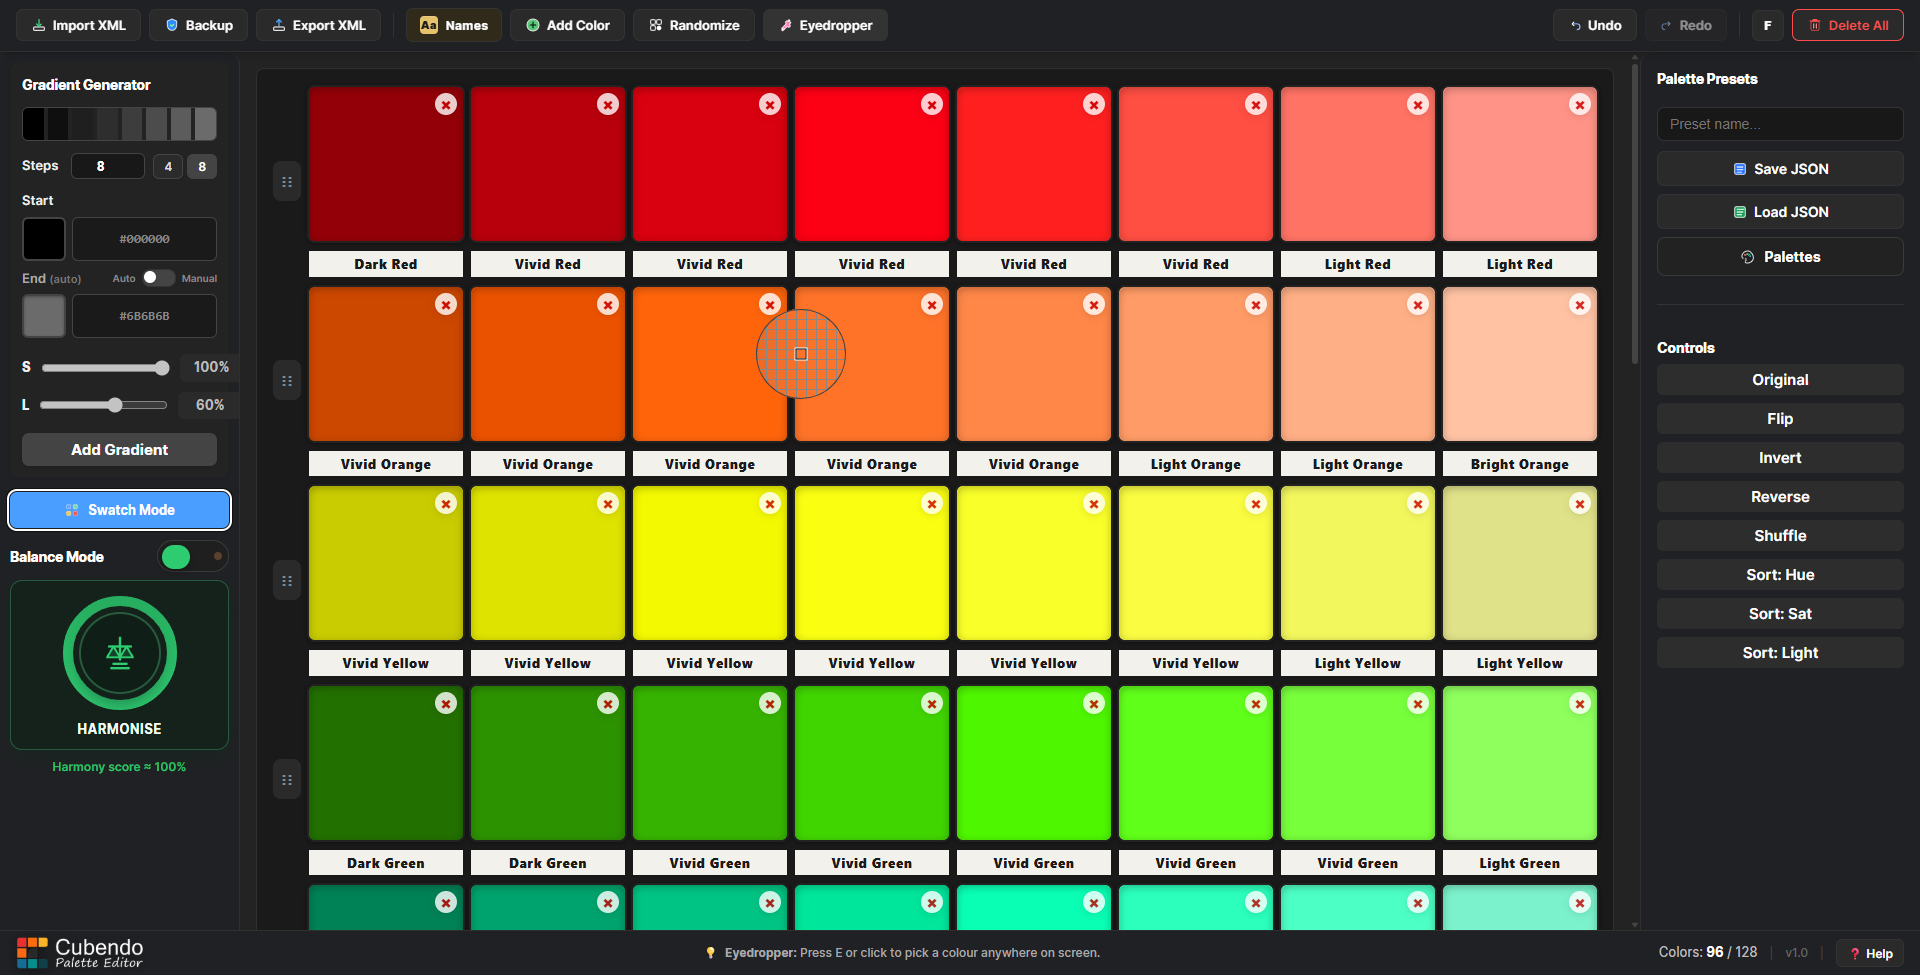Sort palette by Hue

[1779, 575]
